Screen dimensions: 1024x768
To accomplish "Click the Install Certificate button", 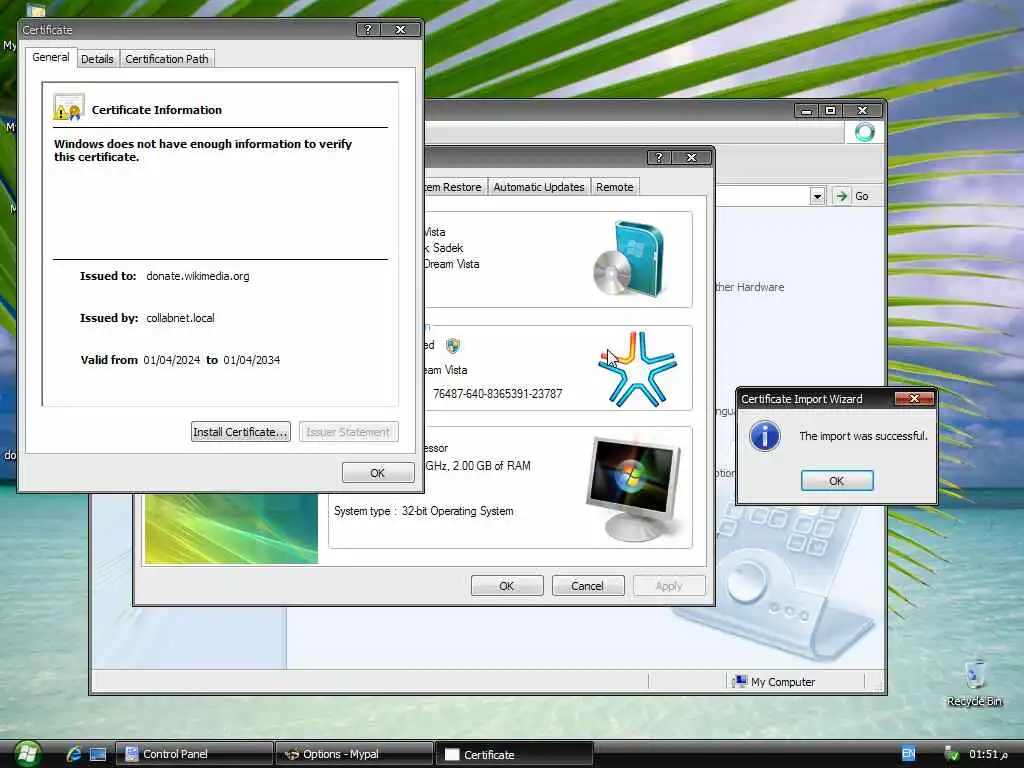I will pyautogui.click(x=240, y=432).
